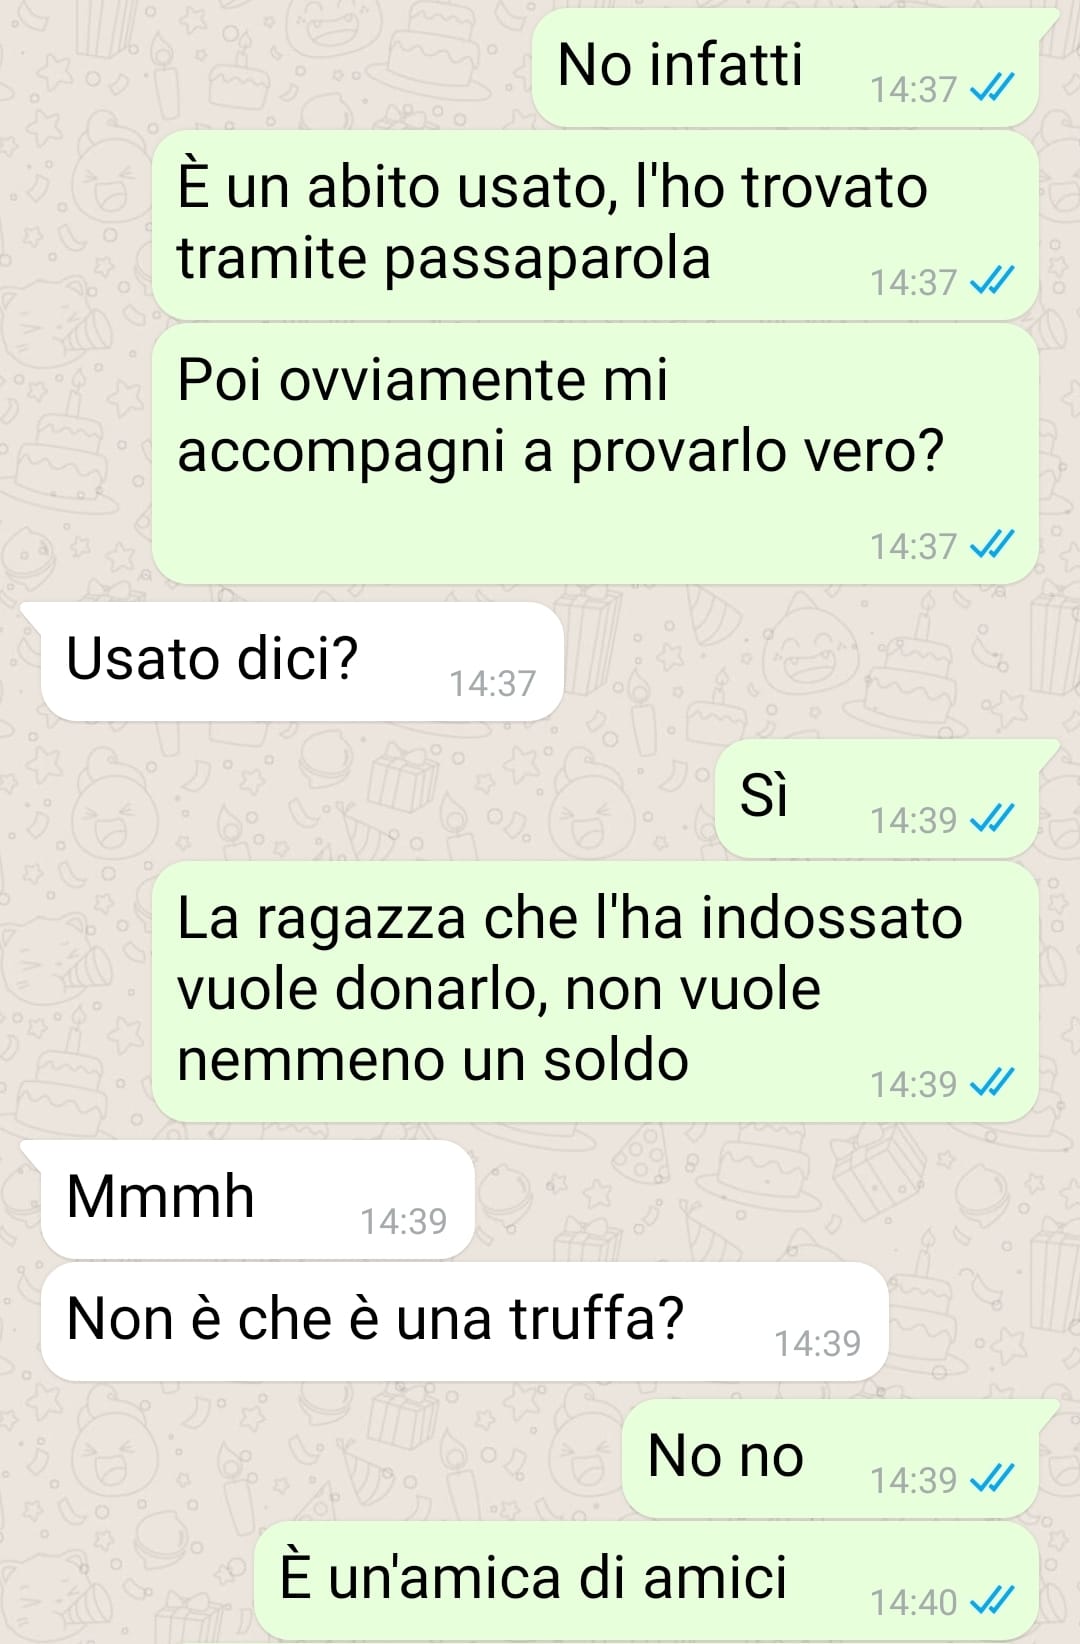Select 'La ragazza che l'ha indossato' message

(595, 992)
